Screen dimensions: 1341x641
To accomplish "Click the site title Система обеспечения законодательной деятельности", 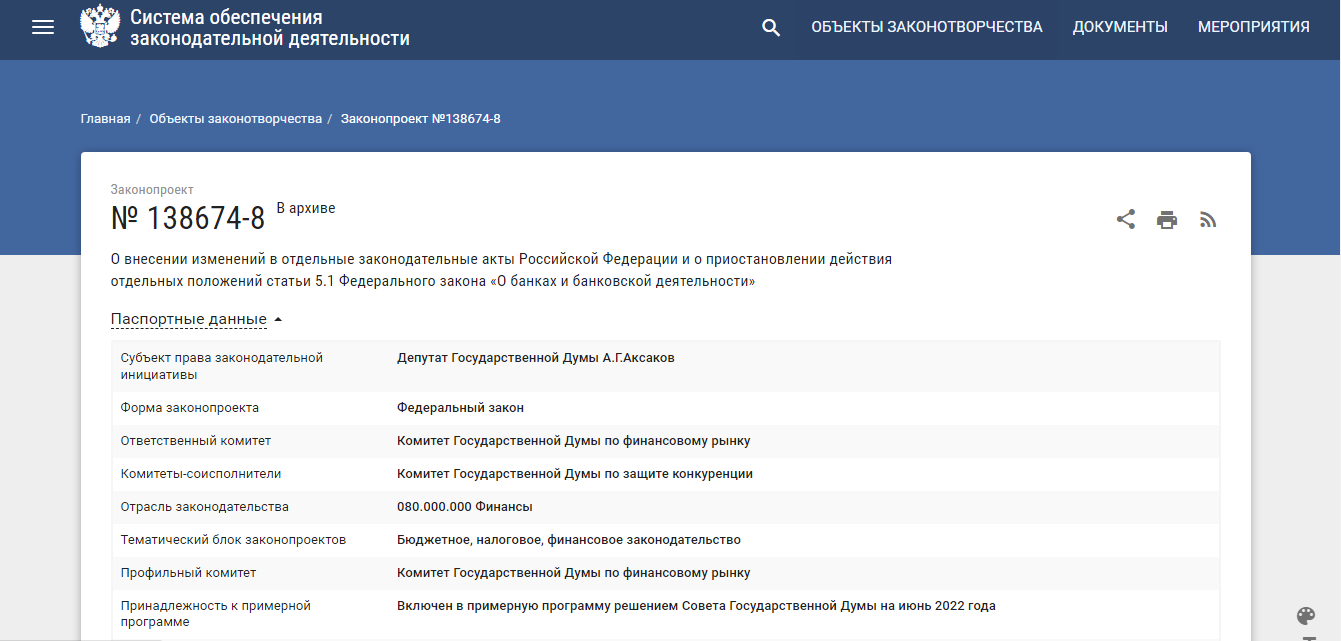I will tap(270, 28).
